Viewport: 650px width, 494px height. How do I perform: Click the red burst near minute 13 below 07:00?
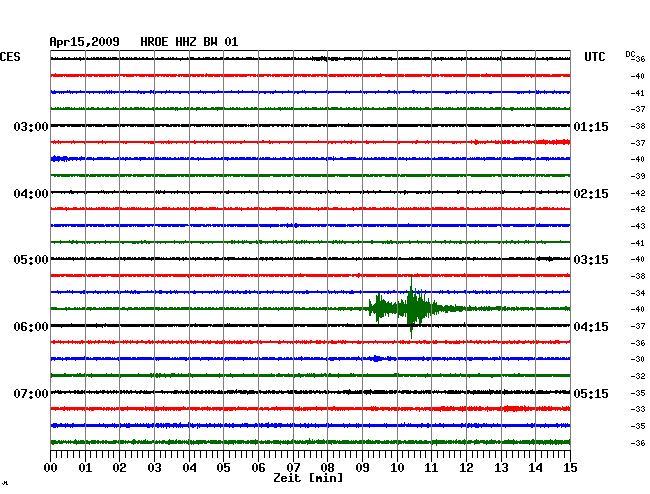[x=514, y=409]
